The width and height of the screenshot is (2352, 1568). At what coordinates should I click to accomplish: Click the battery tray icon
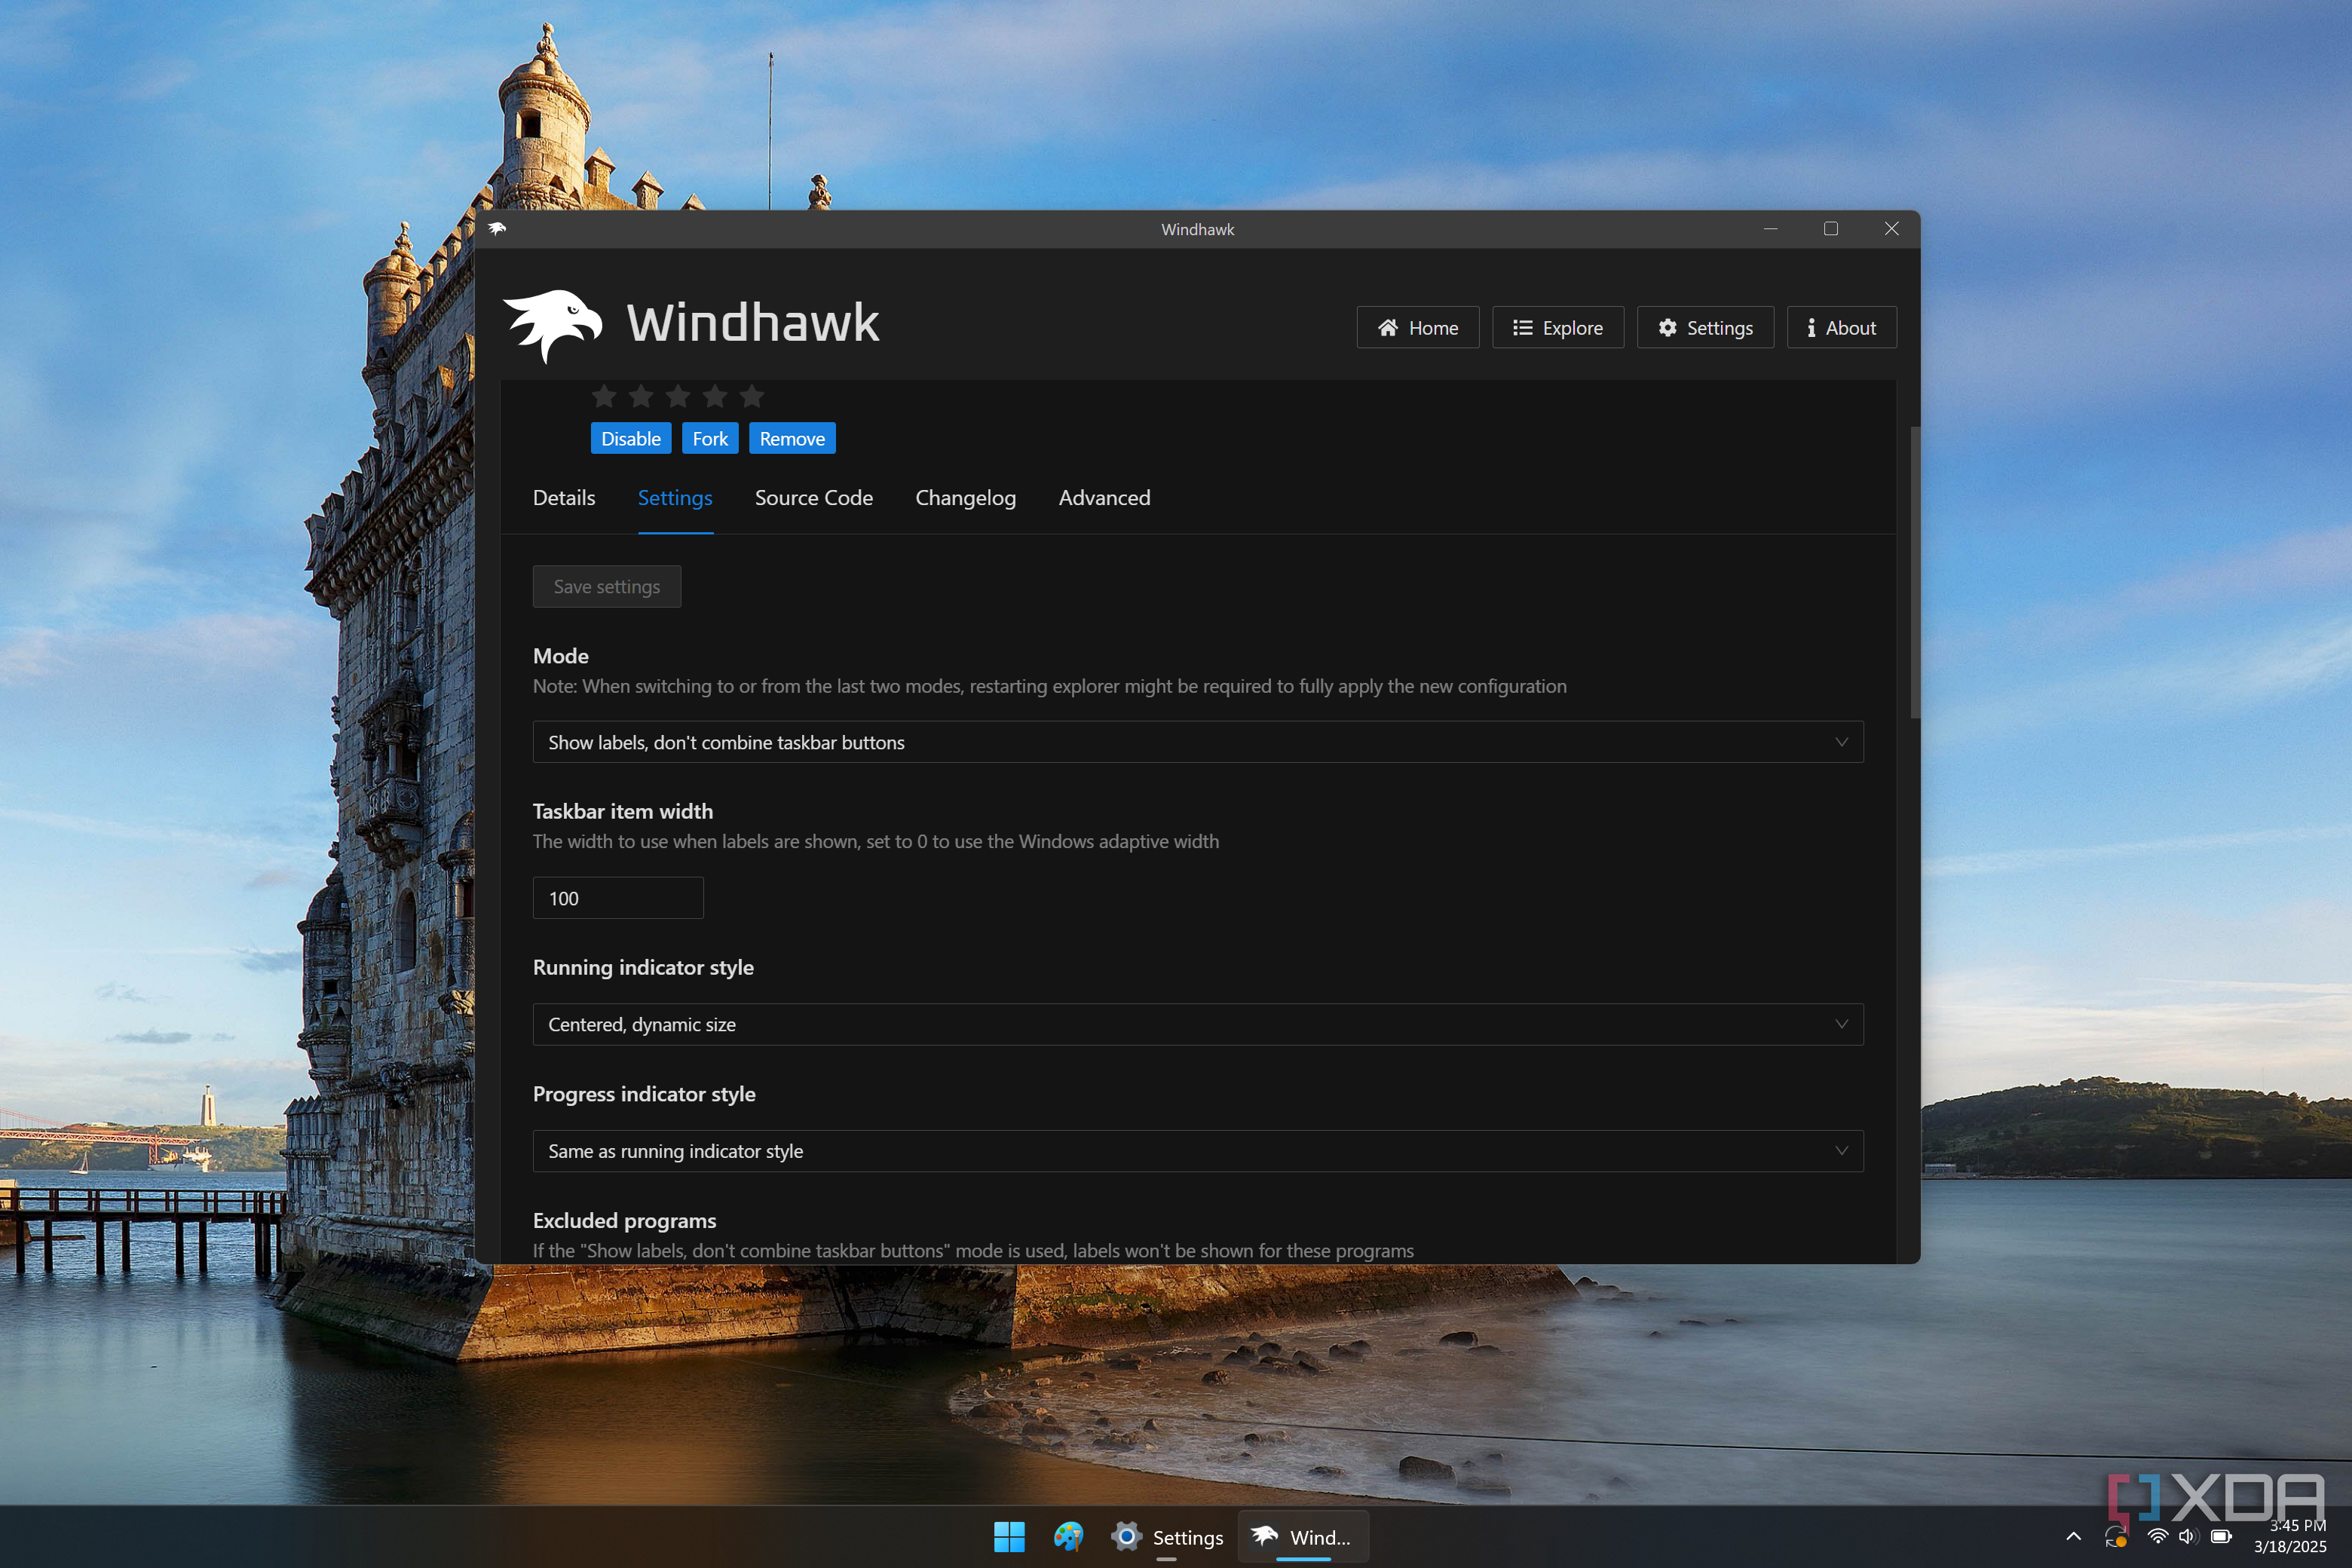[2222, 1537]
